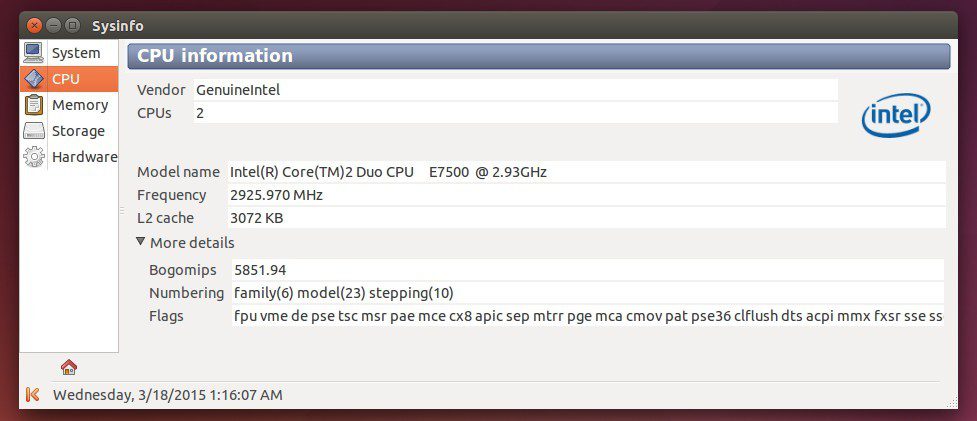Image resolution: width=977 pixels, height=421 pixels.
Task: Click the System monitor icon in sidebar
Action: click(34, 53)
